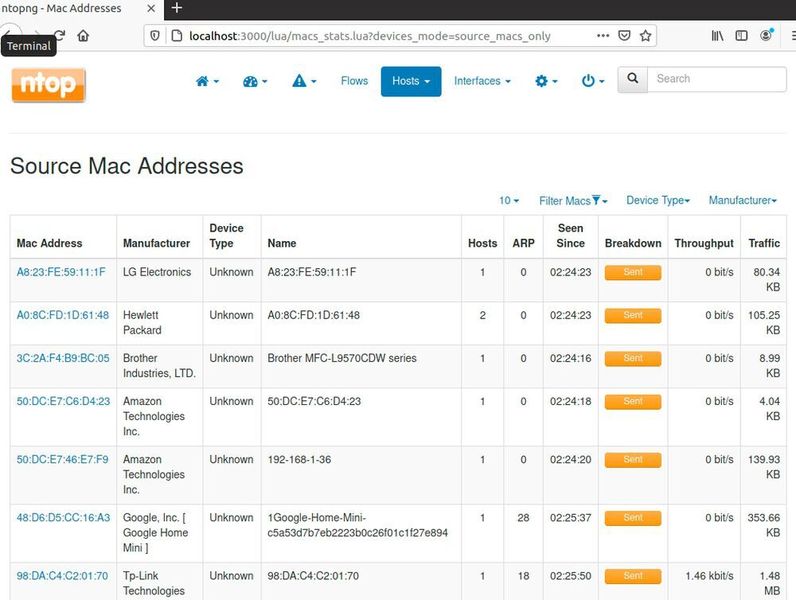Screen dimensions: 796x600
Task: Open the alerts warning triangle menu
Action: tap(304, 81)
